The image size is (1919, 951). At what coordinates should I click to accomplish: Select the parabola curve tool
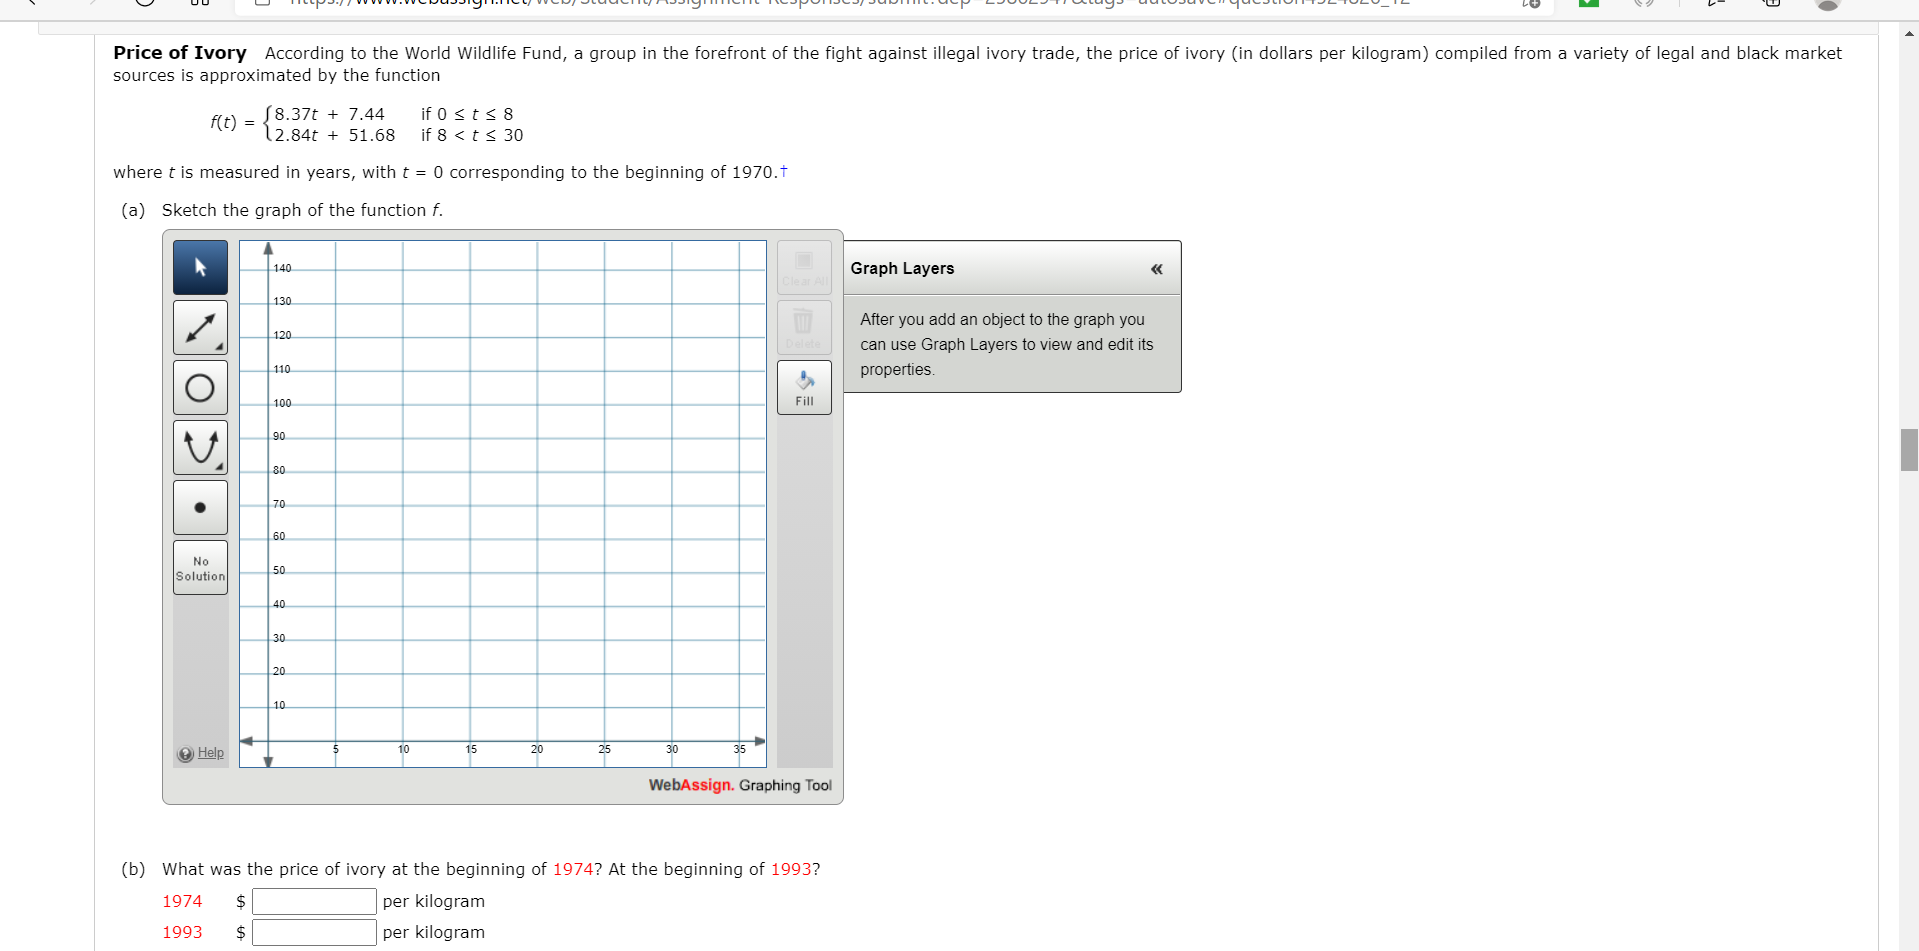pos(200,447)
